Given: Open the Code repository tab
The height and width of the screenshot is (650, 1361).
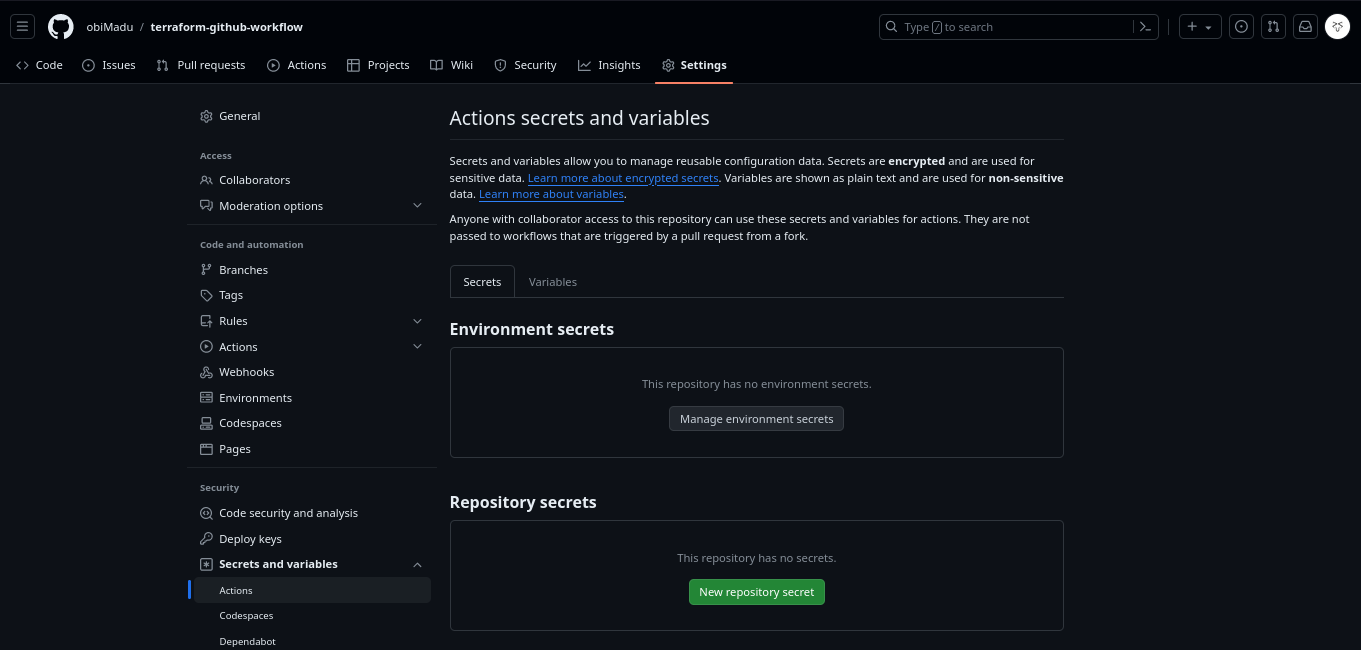Looking at the screenshot, I should (40, 65).
